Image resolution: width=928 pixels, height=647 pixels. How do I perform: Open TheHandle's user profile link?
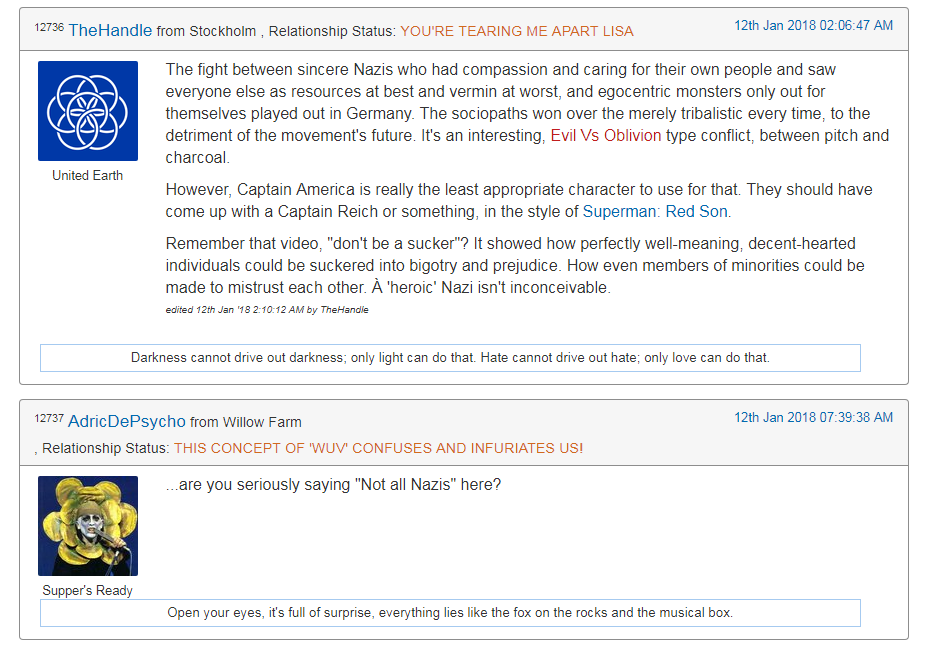coord(110,30)
